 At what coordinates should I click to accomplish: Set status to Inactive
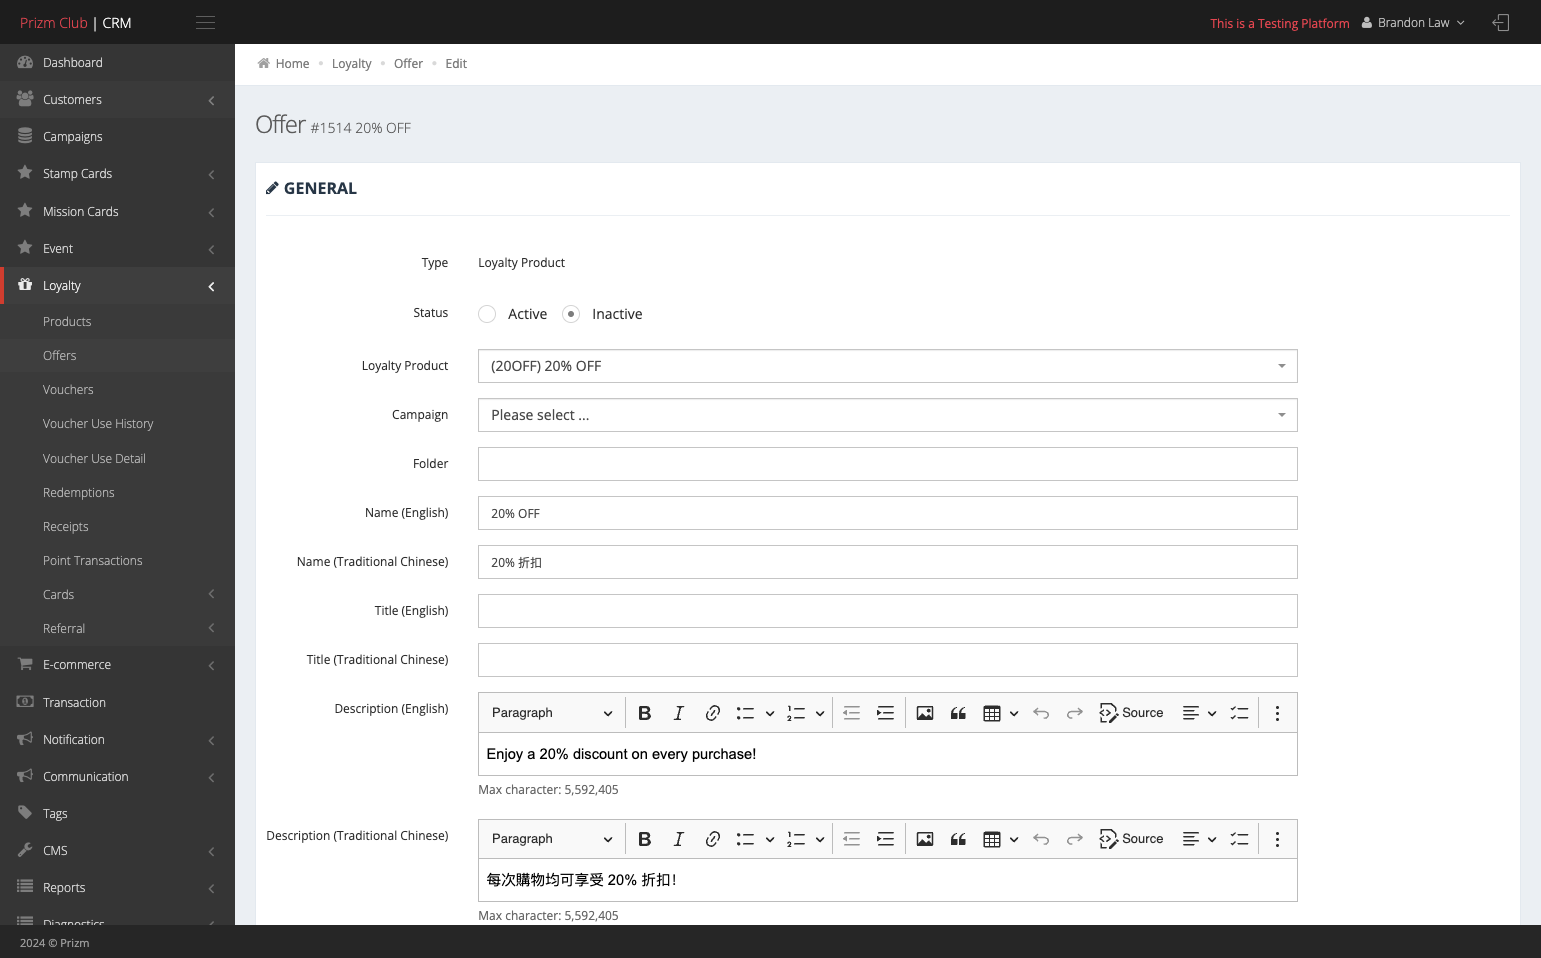(571, 314)
